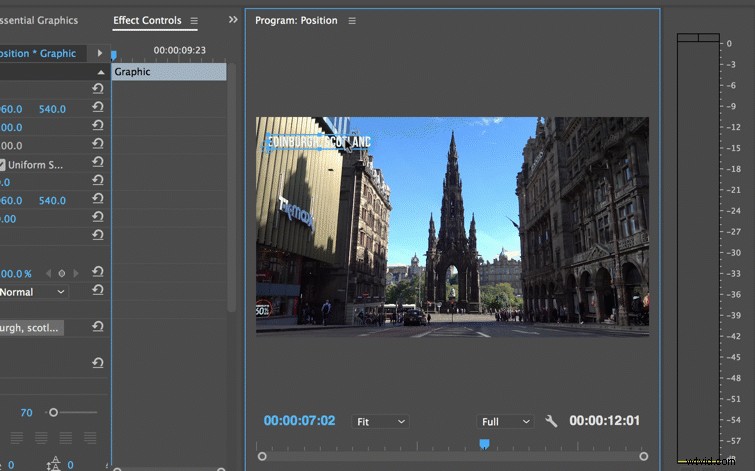Open the Fit zoom level dropdown

pyautogui.click(x=380, y=422)
